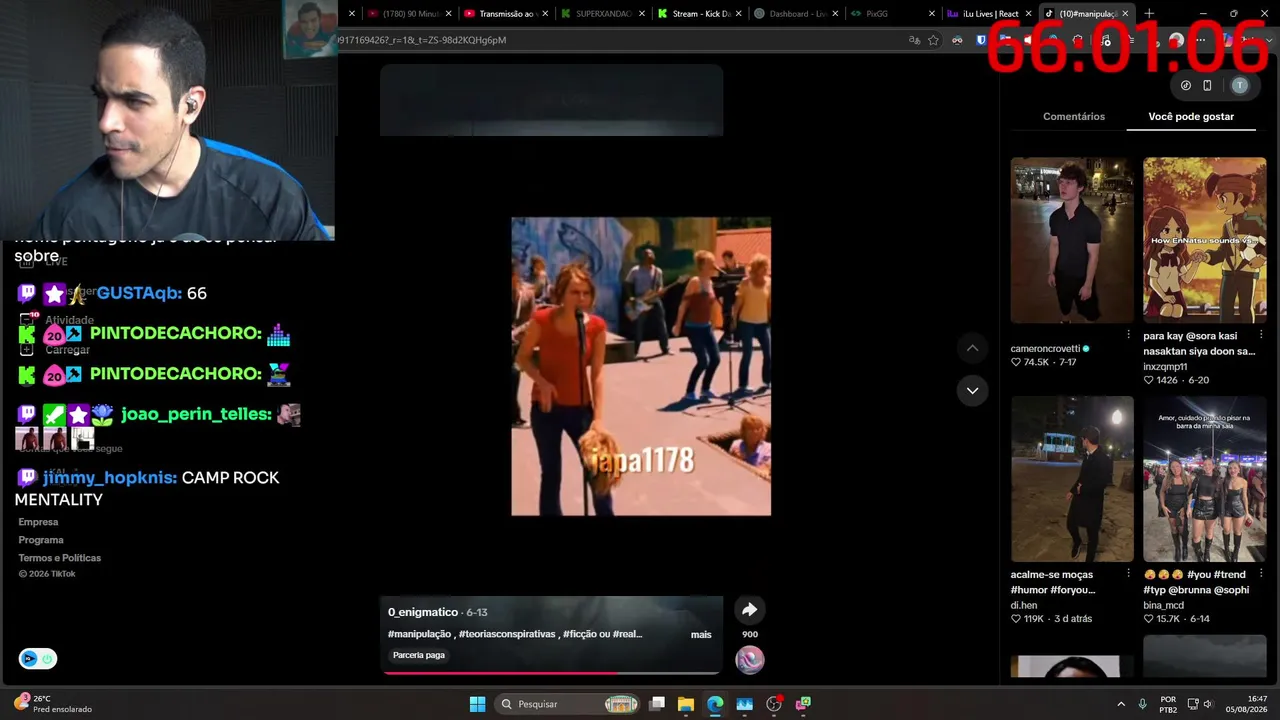Switch to the Transmissão ao vivo YouTube tab

click(x=505, y=14)
